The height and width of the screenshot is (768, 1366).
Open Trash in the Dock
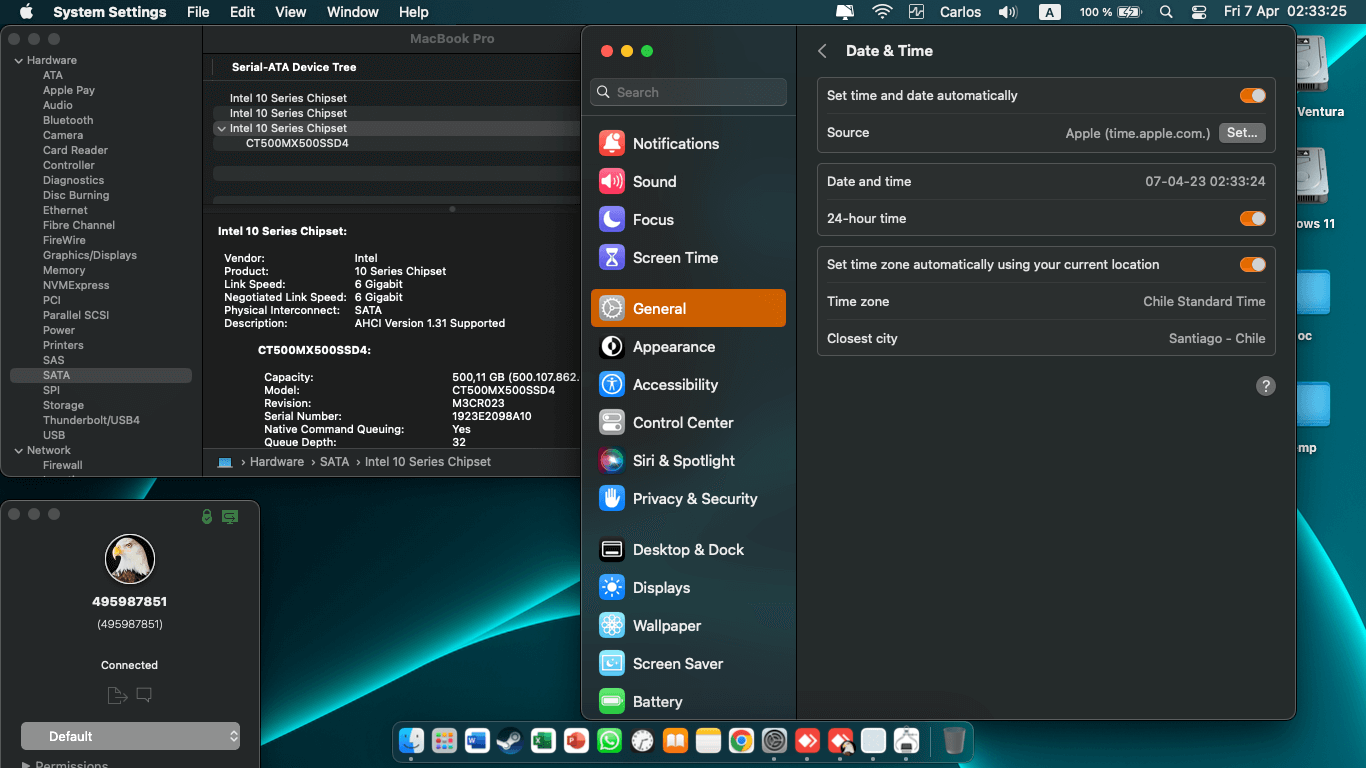[x=954, y=740]
